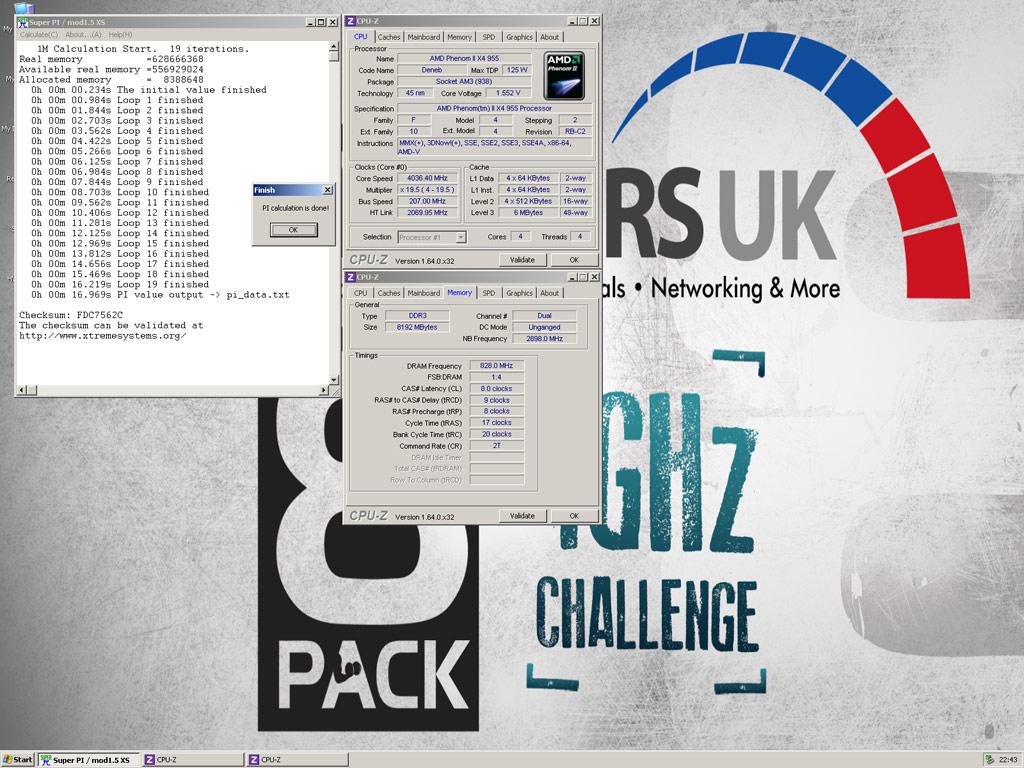Select About tab in top CPU-Z window

coord(549,37)
